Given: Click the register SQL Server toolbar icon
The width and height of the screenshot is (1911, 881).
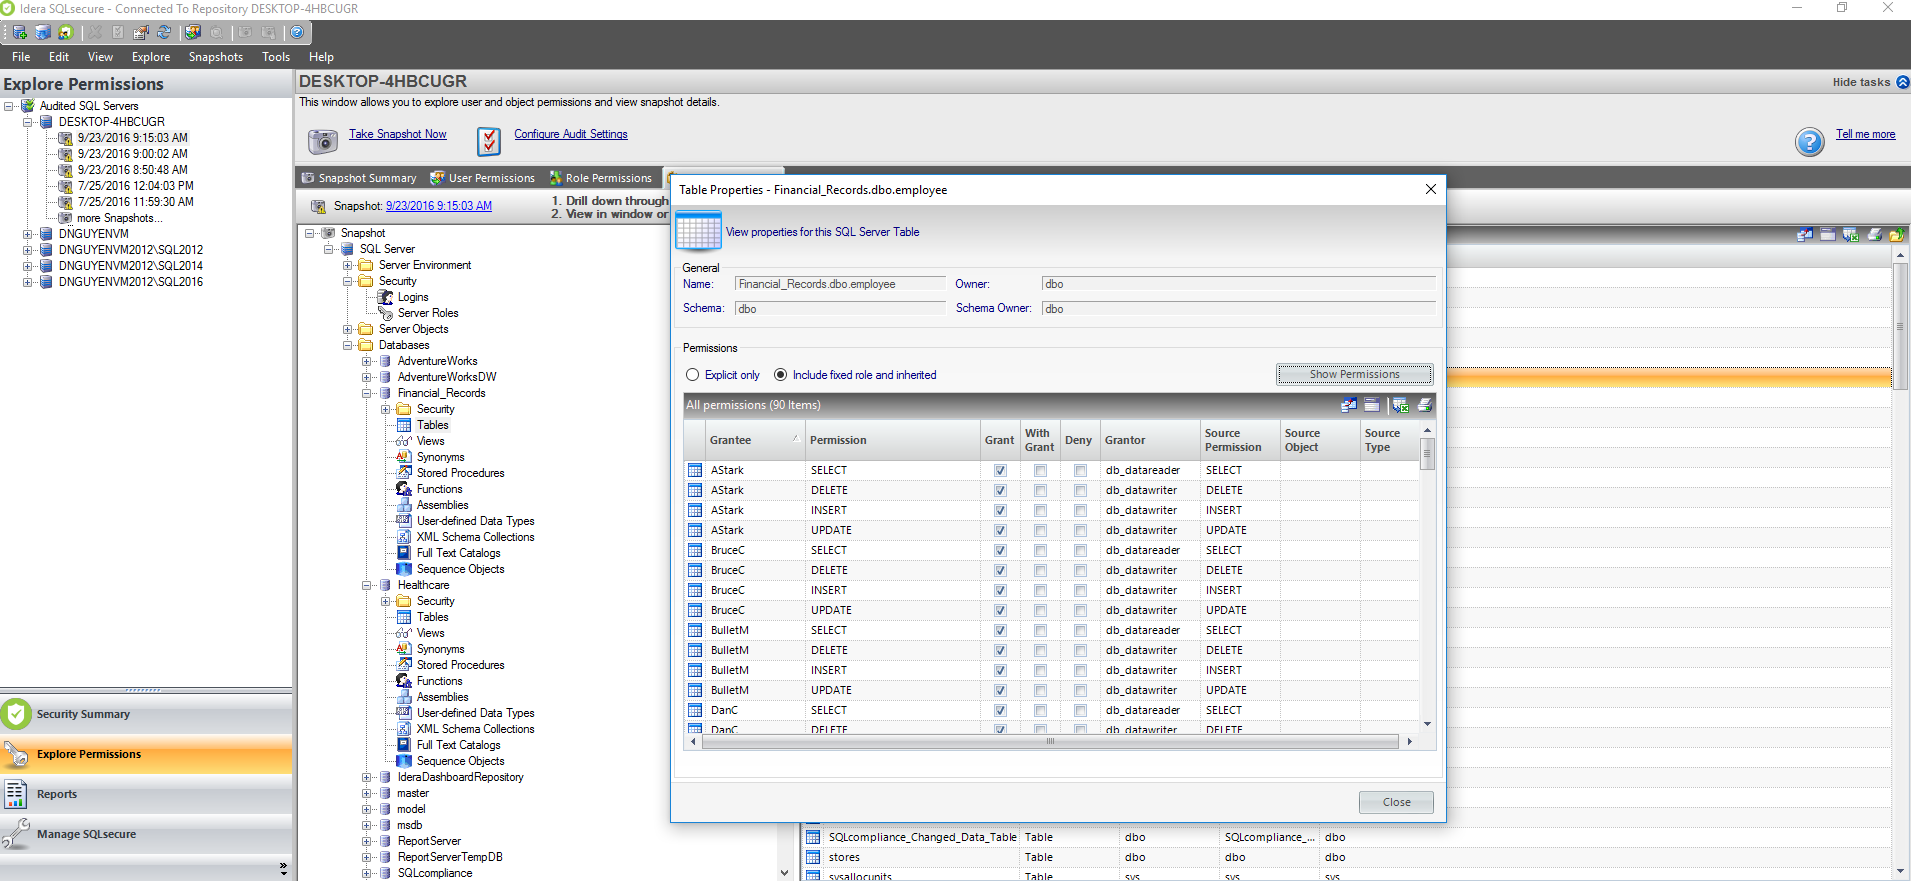Looking at the screenshot, I should pos(19,32).
